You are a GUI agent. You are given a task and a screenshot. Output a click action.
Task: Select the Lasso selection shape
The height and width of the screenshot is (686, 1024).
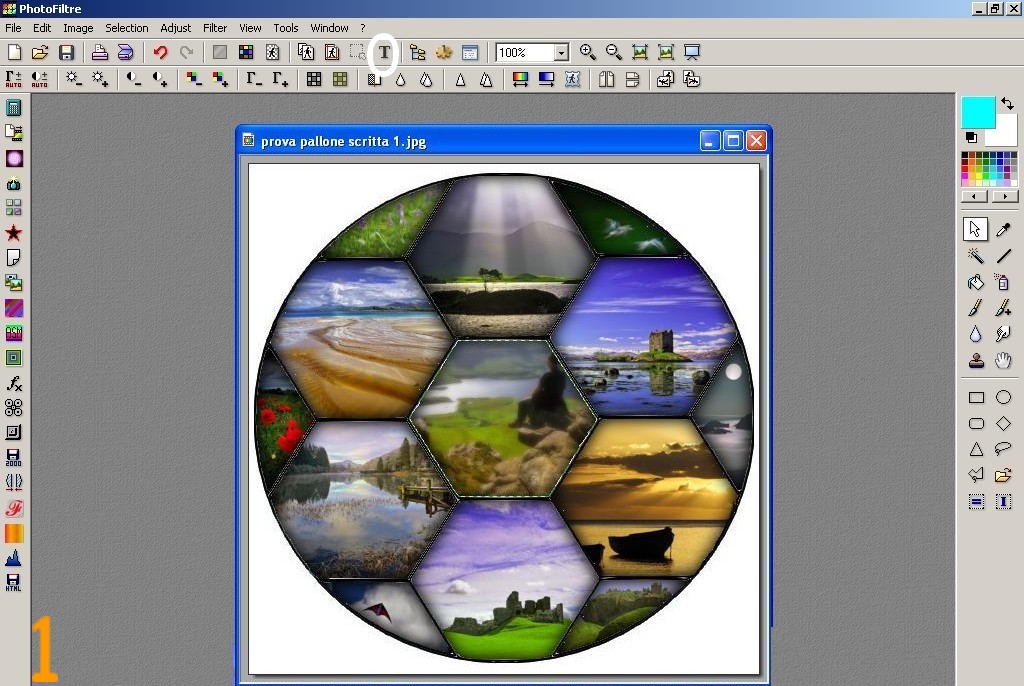coord(1003,449)
